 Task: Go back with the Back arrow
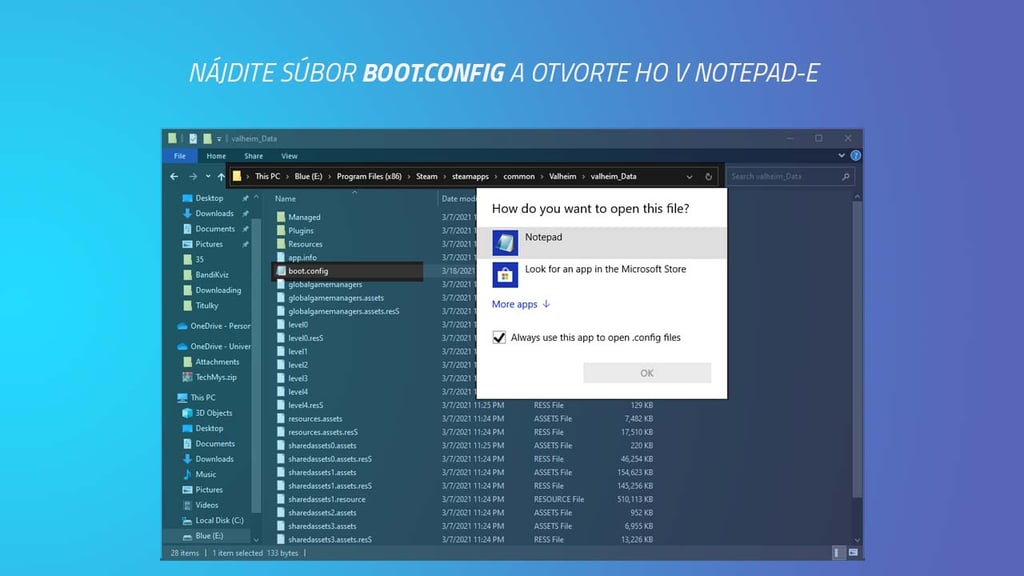point(174,176)
